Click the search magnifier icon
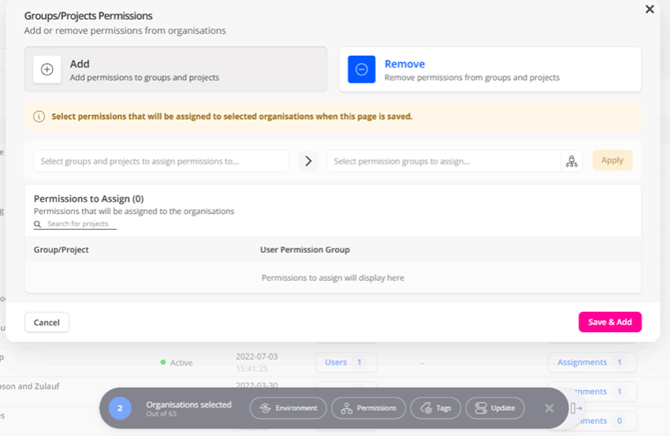Viewport: 670px width, 436px height. tap(39, 224)
